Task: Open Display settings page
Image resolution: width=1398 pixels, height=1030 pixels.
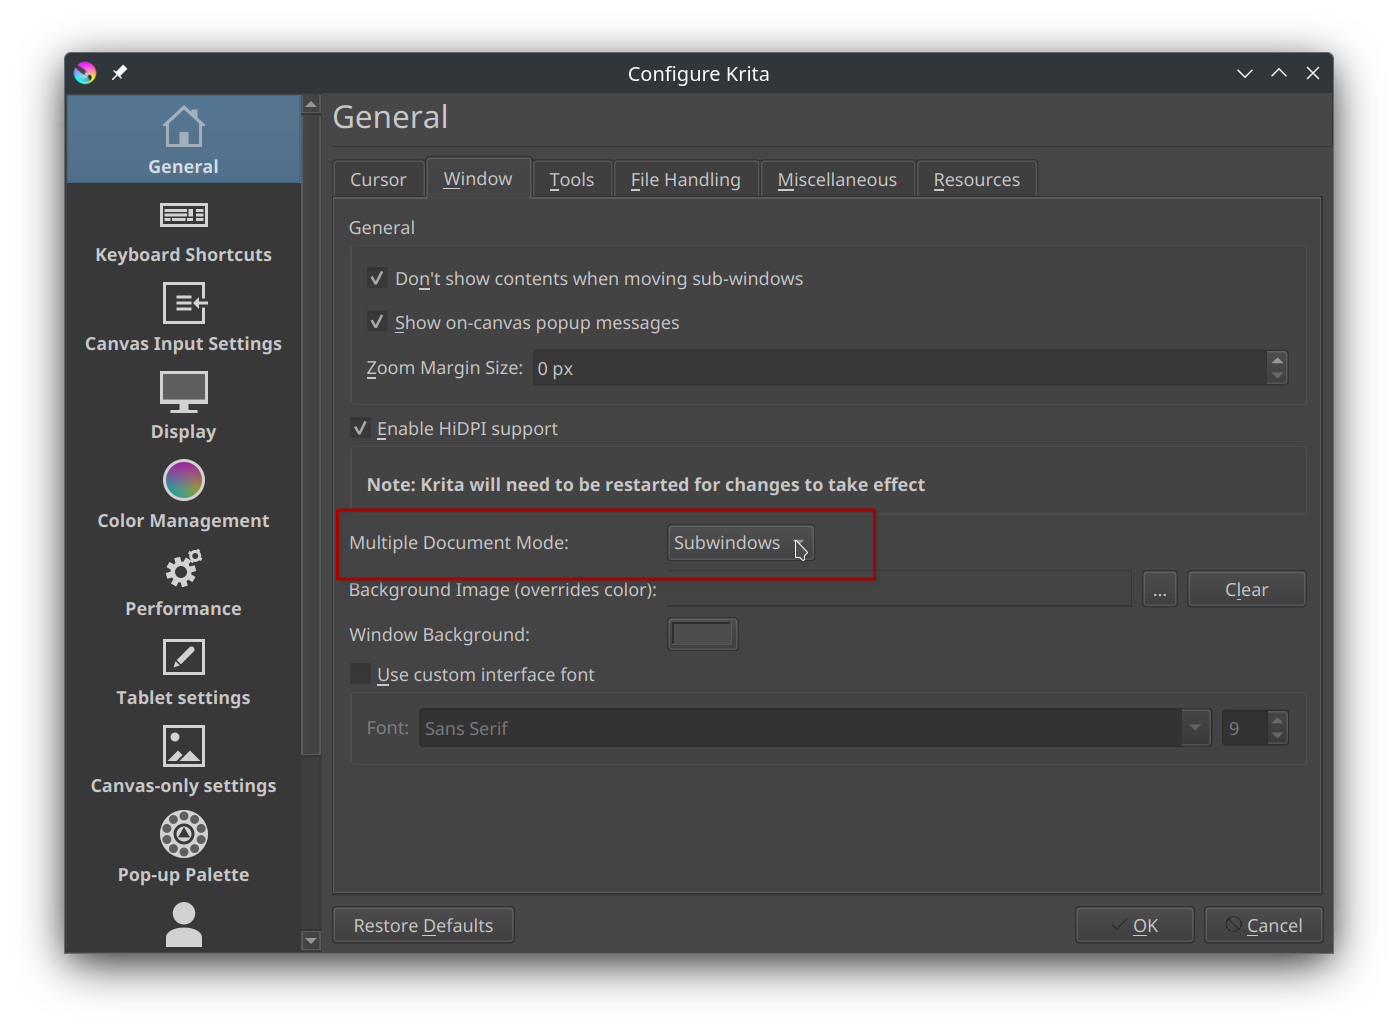Action: point(183,406)
